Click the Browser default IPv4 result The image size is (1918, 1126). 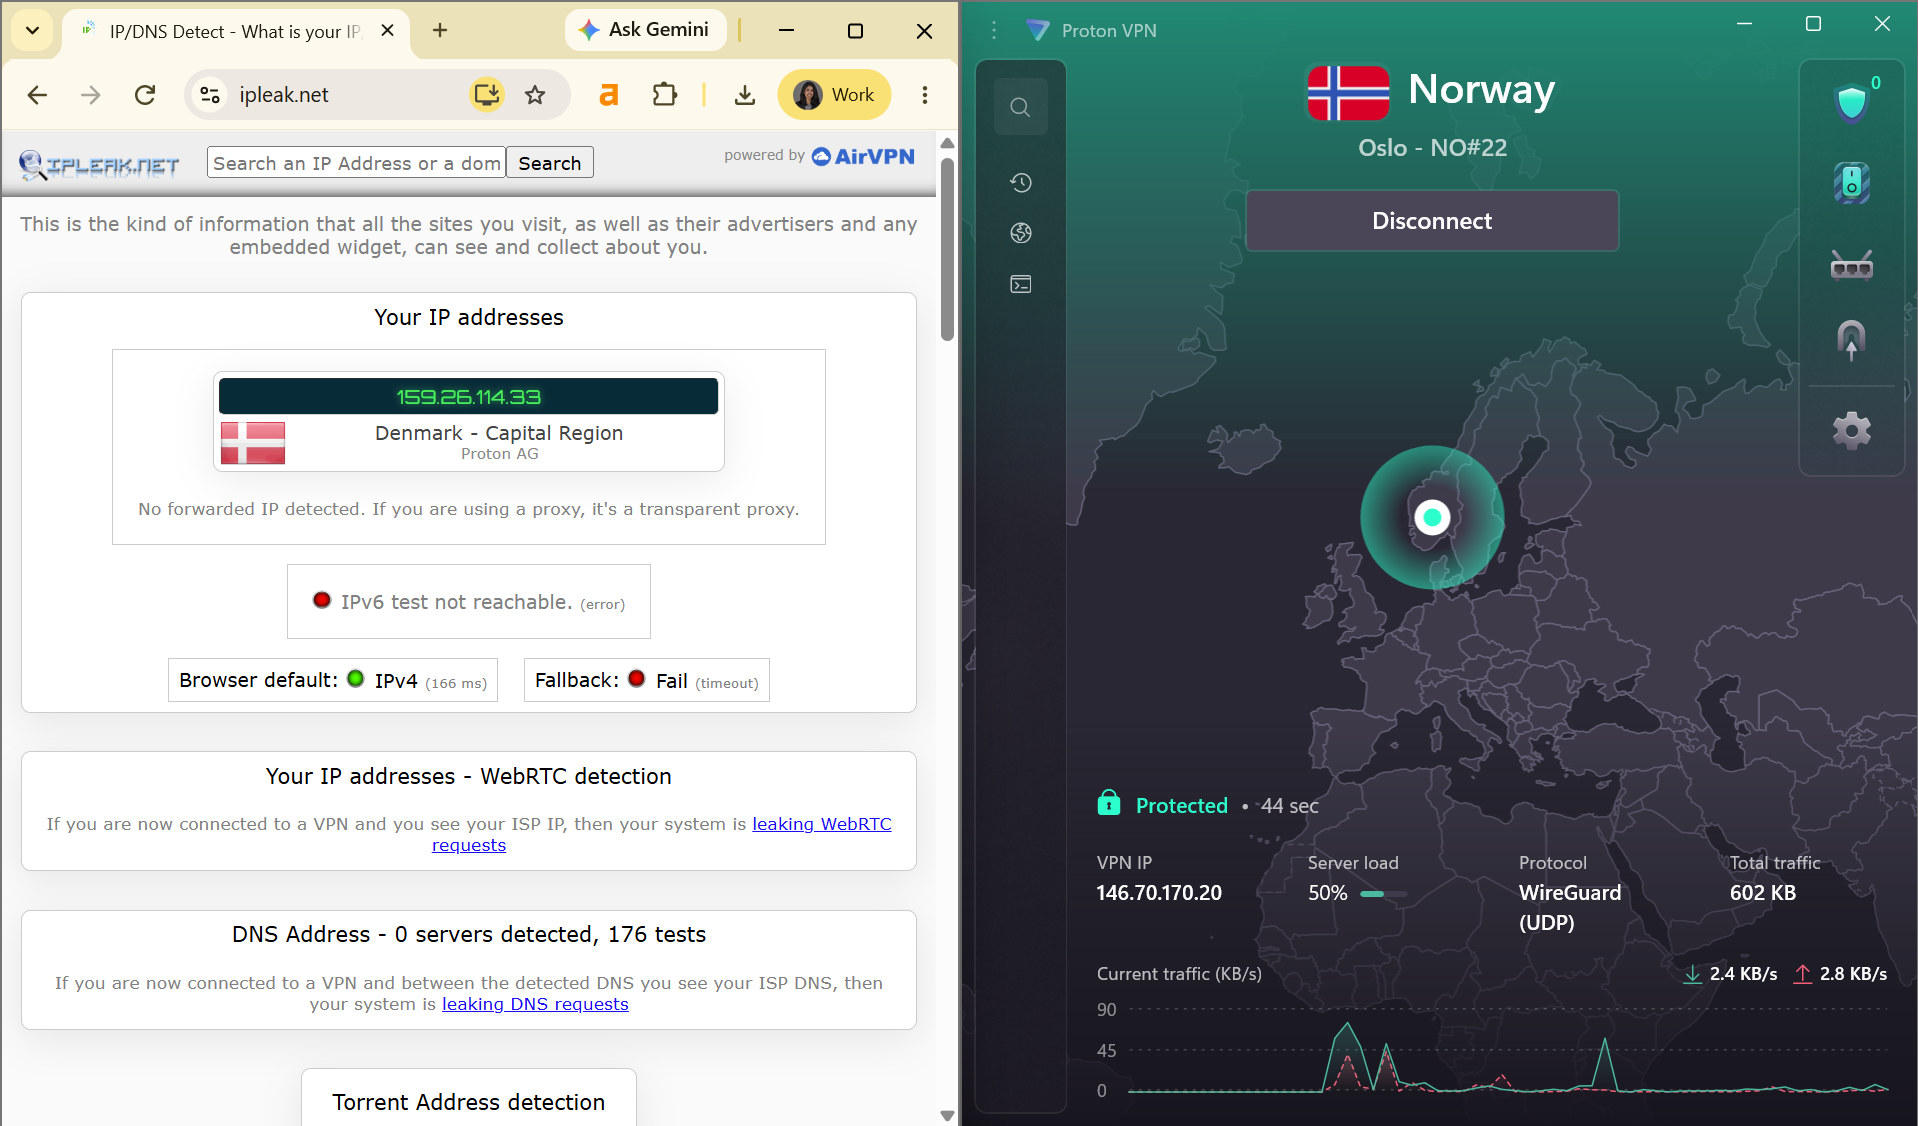pos(333,681)
